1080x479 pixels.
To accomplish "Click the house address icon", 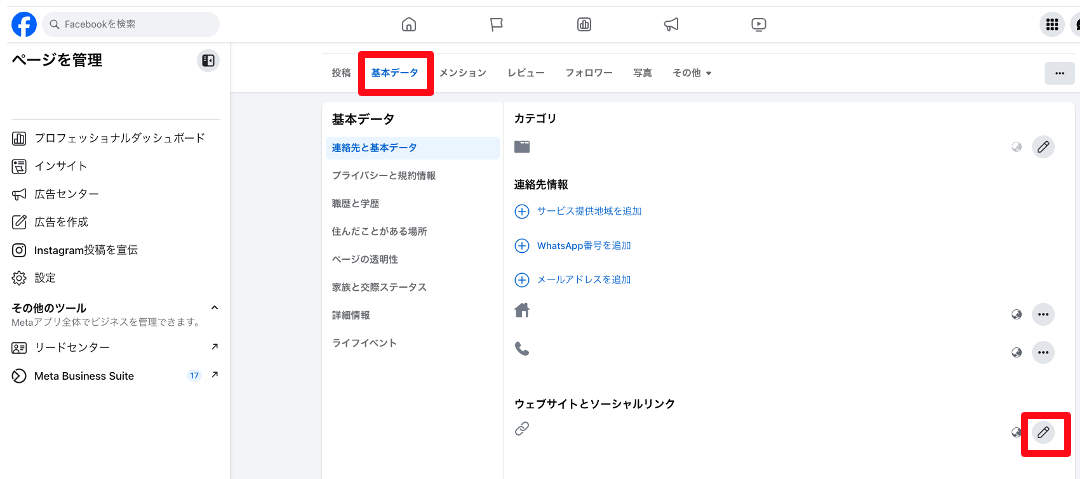I will [523, 310].
